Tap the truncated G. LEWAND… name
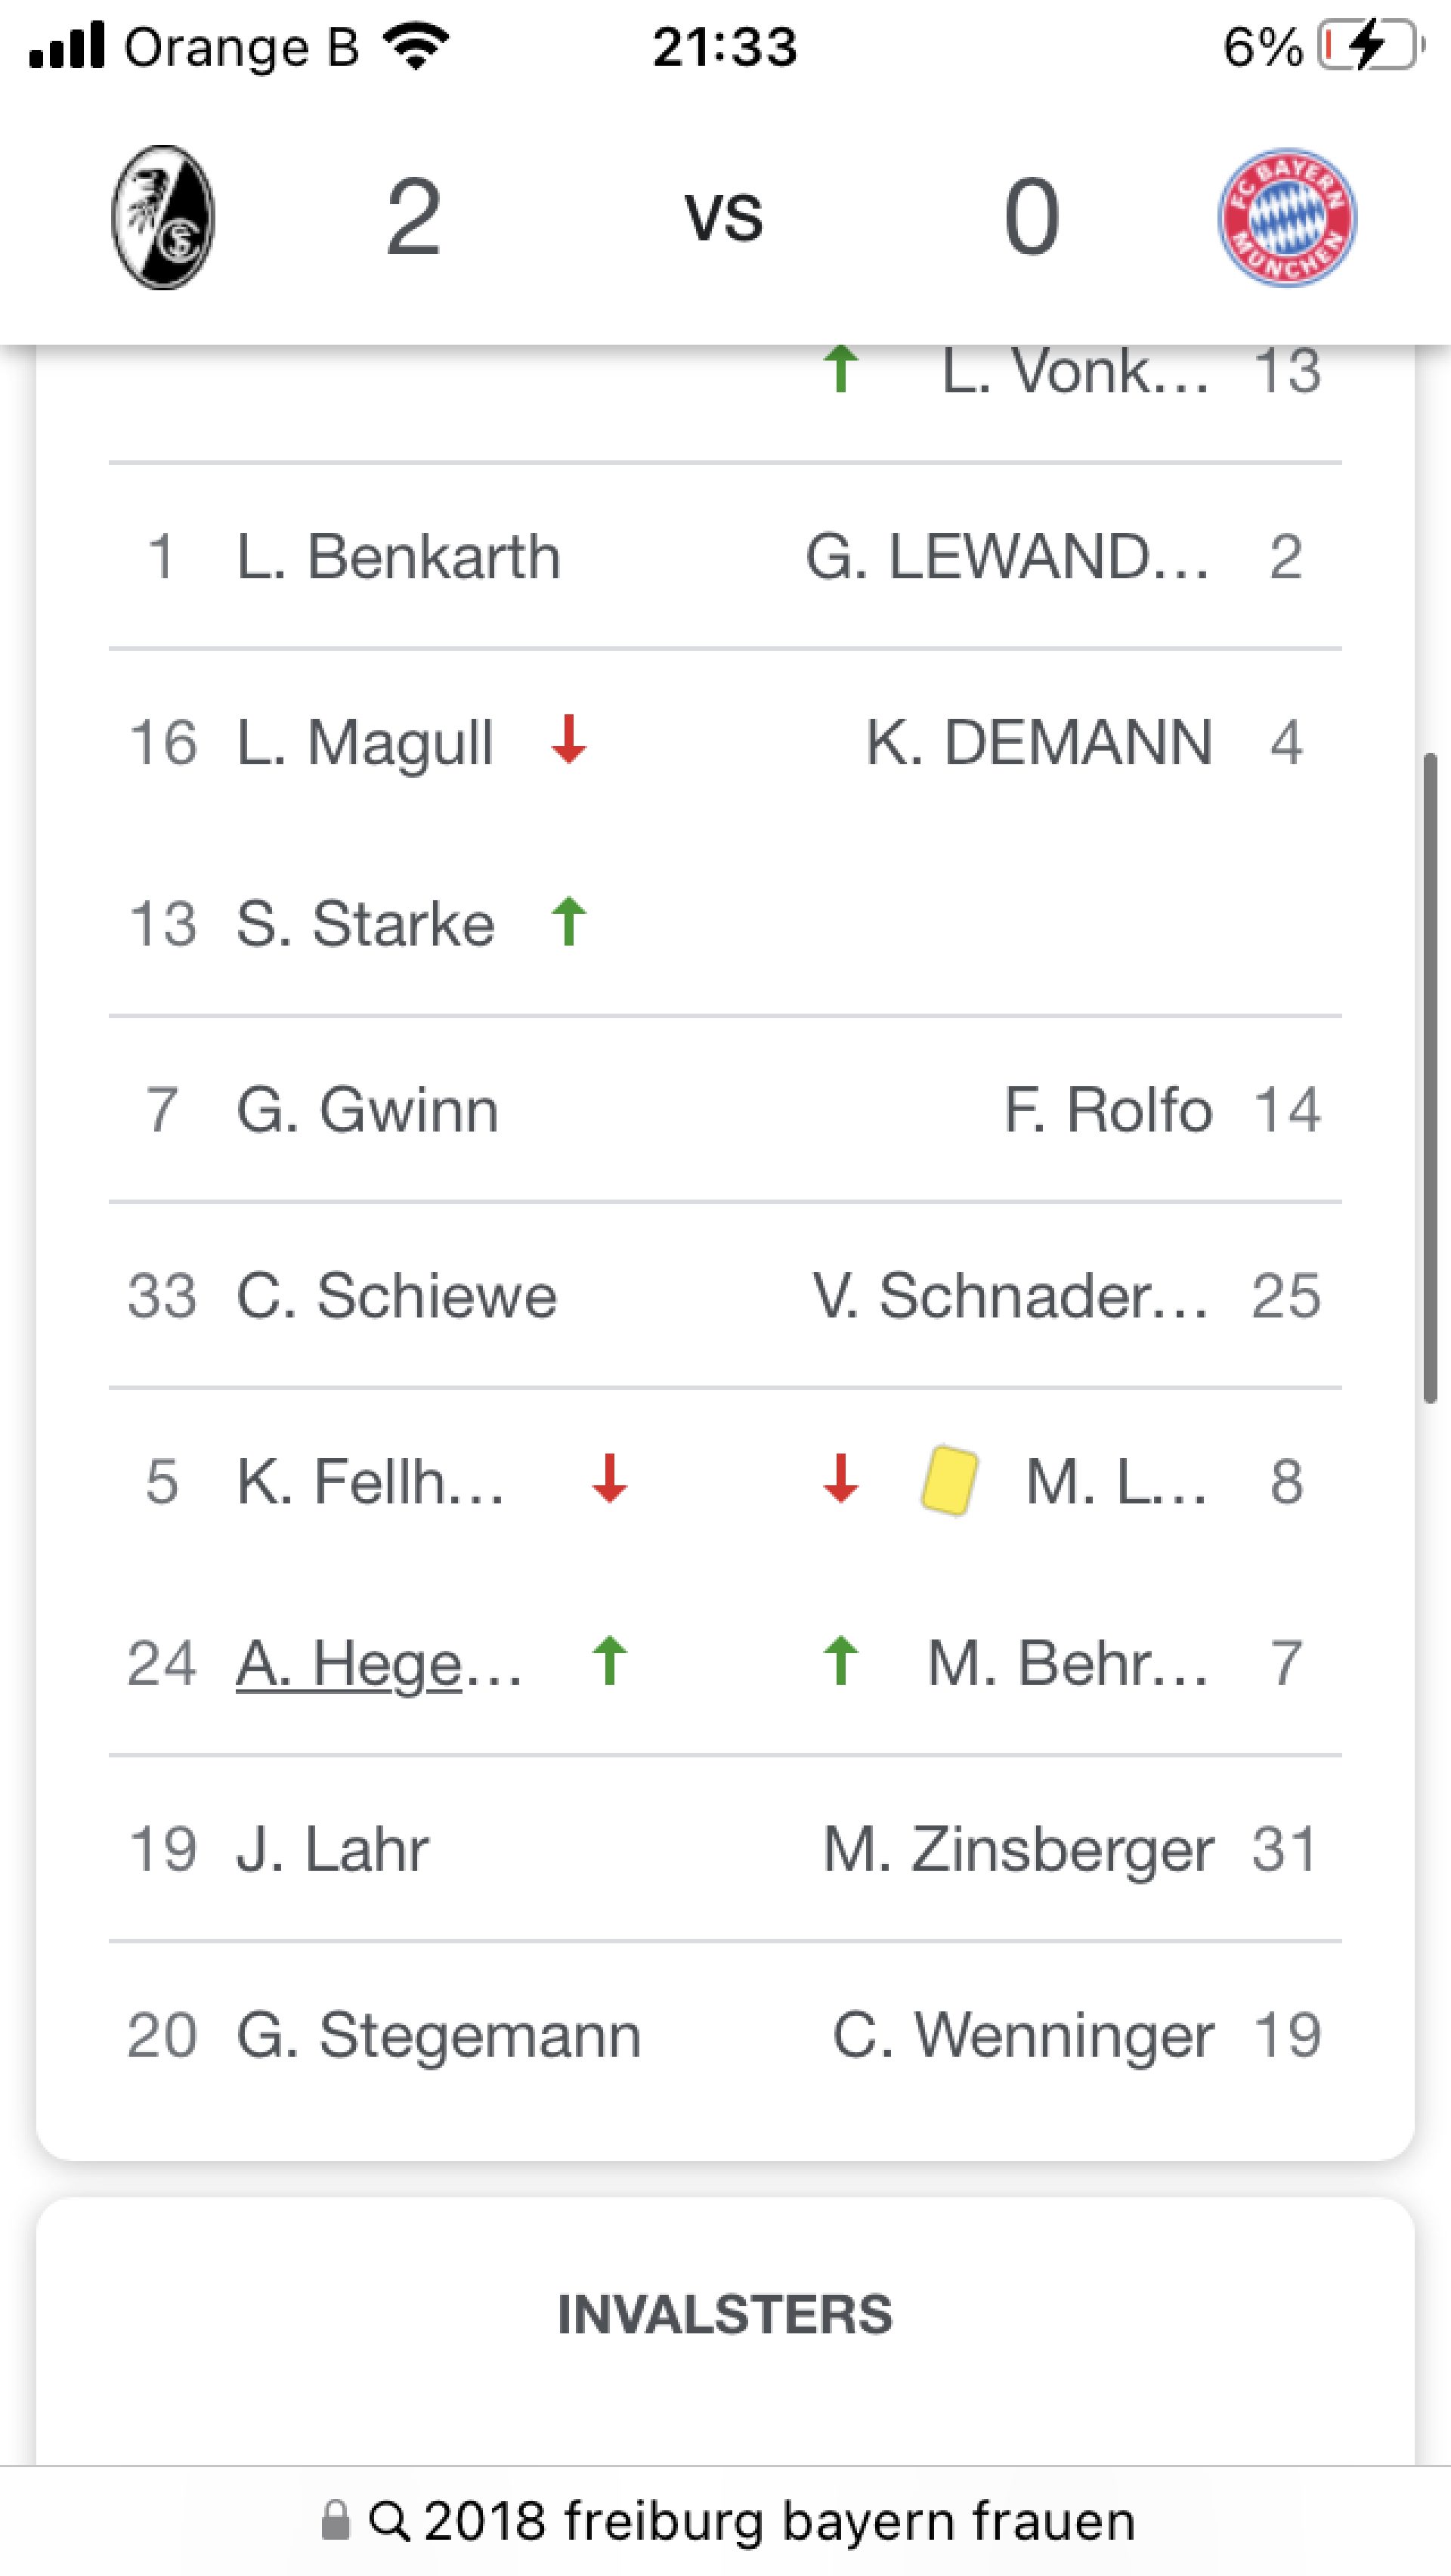 tap(1007, 556)
